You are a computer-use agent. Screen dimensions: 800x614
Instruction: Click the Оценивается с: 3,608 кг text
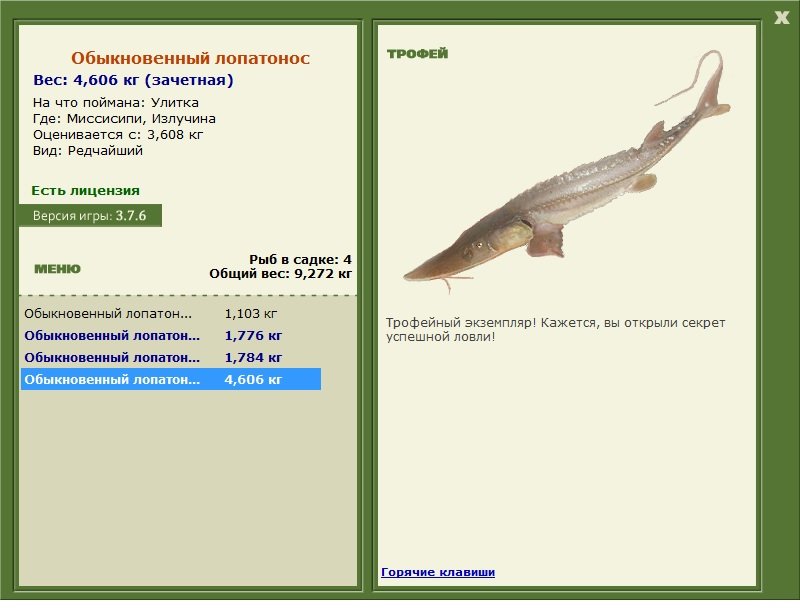[x=118, y=135]
